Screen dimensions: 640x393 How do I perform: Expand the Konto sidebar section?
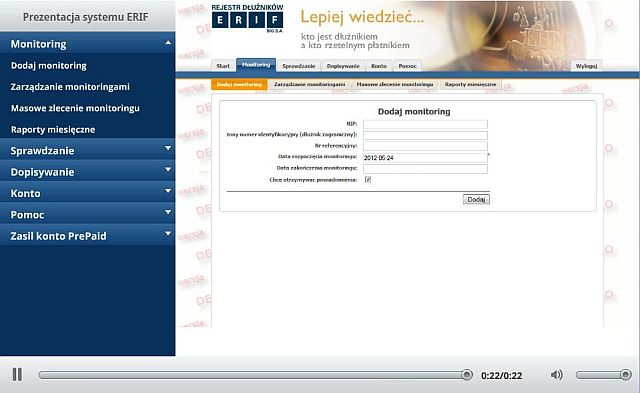(168, 191)
